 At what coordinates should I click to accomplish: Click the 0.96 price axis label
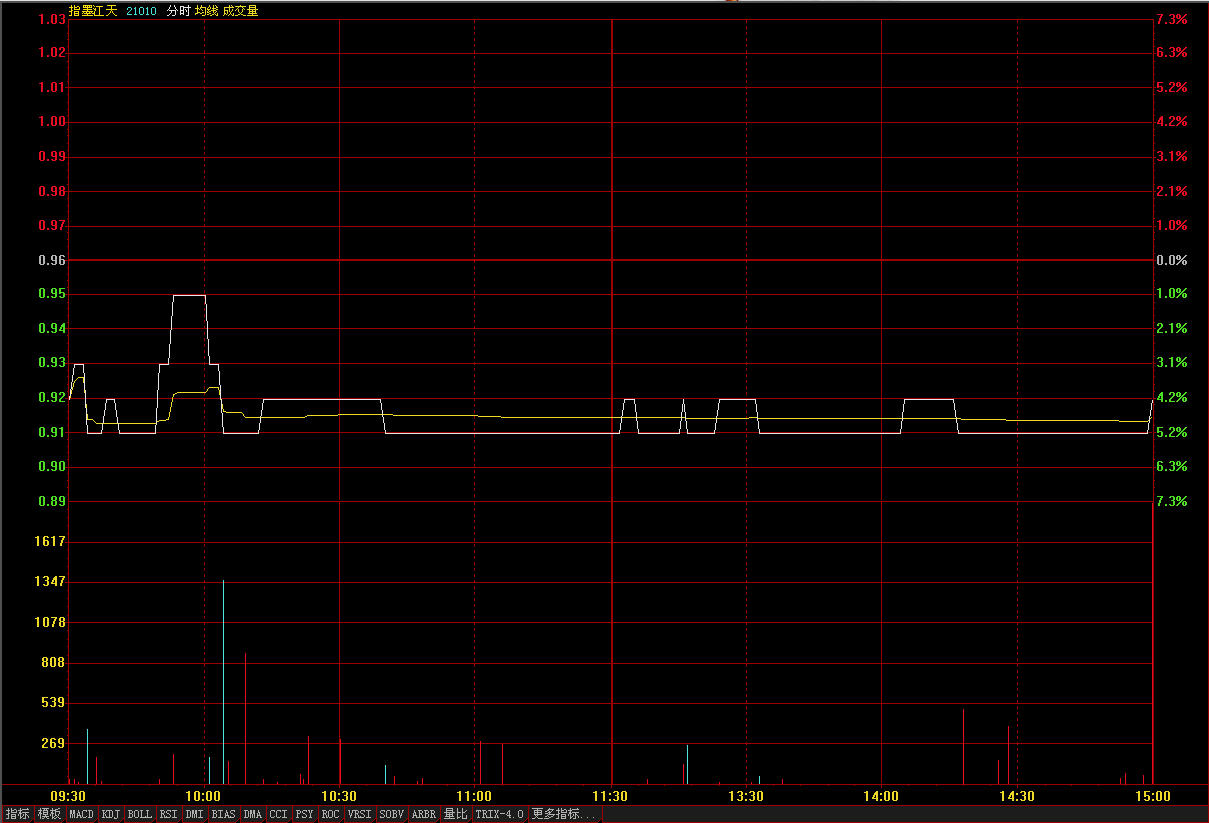52,260
